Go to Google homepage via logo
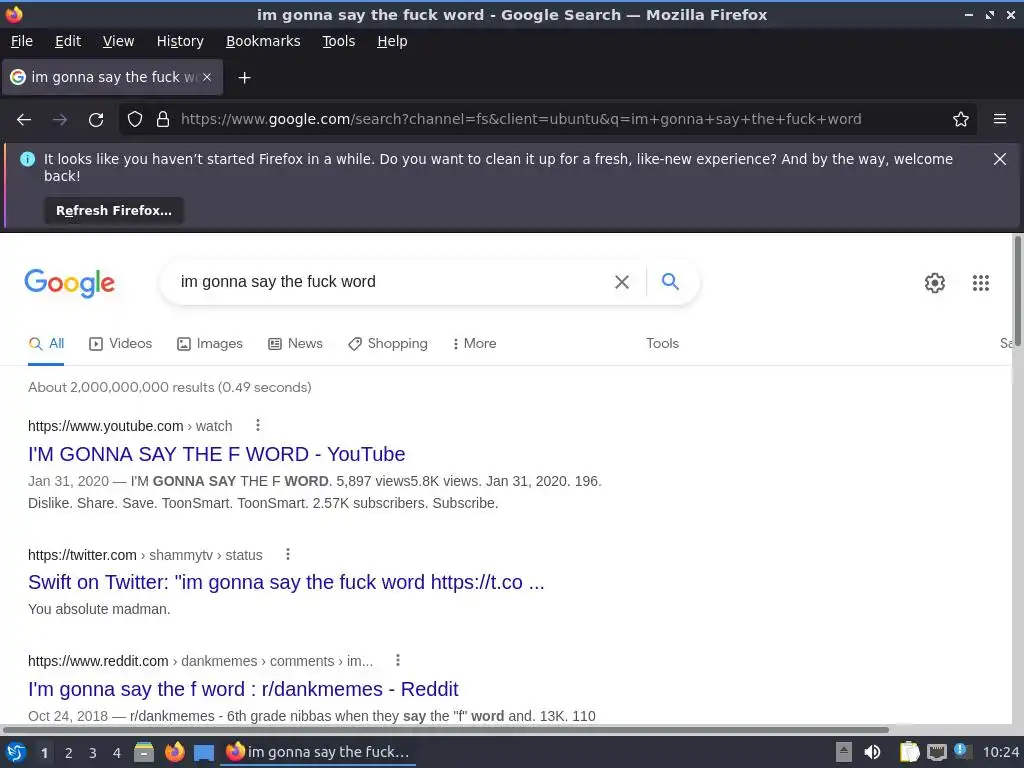The height and width of the screenshot is (768, 1024). tap(69, 283)
